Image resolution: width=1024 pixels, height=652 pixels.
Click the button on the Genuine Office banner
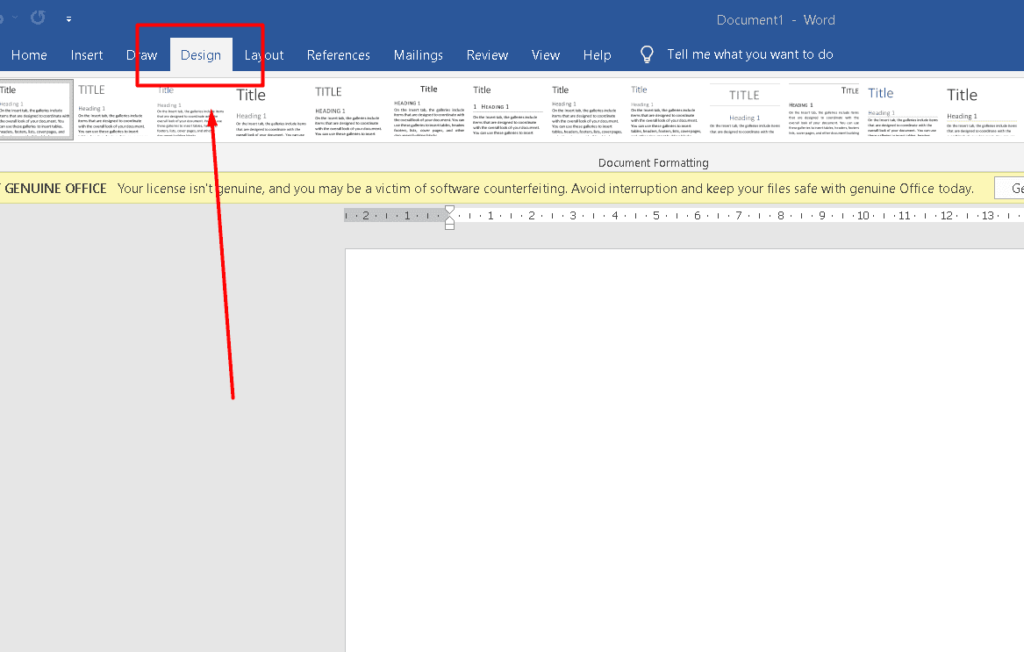coord(1010,188)
